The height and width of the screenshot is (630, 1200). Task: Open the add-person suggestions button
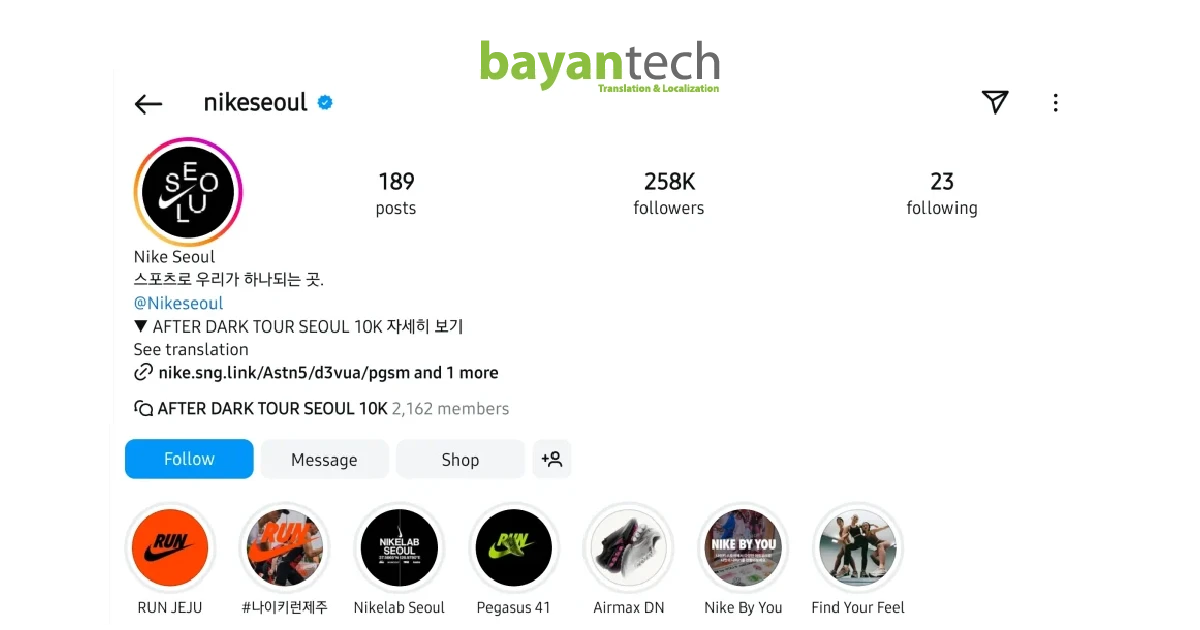click(552, 459)
